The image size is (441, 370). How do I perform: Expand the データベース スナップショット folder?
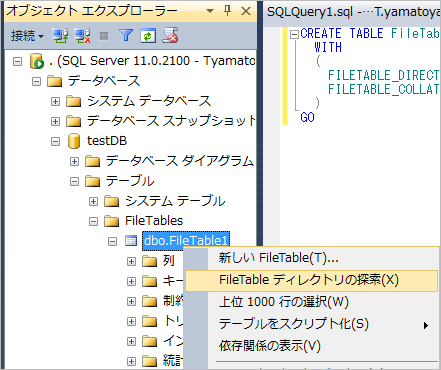[55, 121]
